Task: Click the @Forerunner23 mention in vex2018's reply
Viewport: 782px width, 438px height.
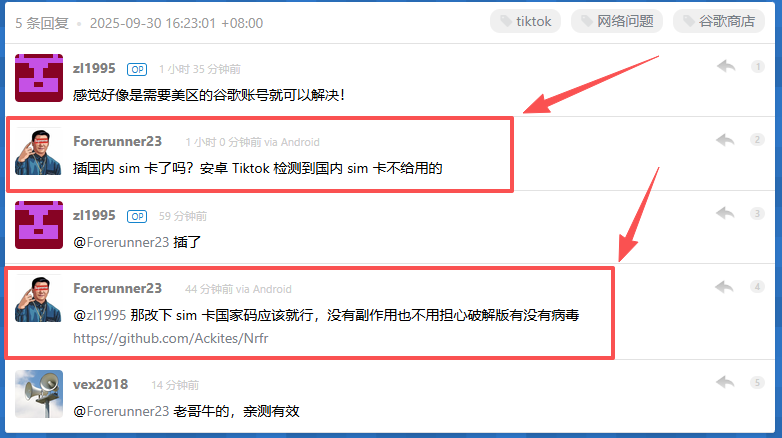Action: tap(121, 411)
